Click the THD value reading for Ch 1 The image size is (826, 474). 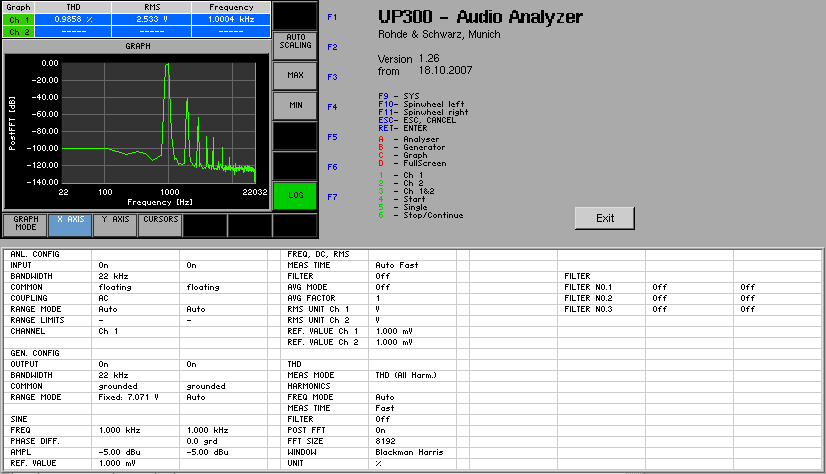point(73,19)
